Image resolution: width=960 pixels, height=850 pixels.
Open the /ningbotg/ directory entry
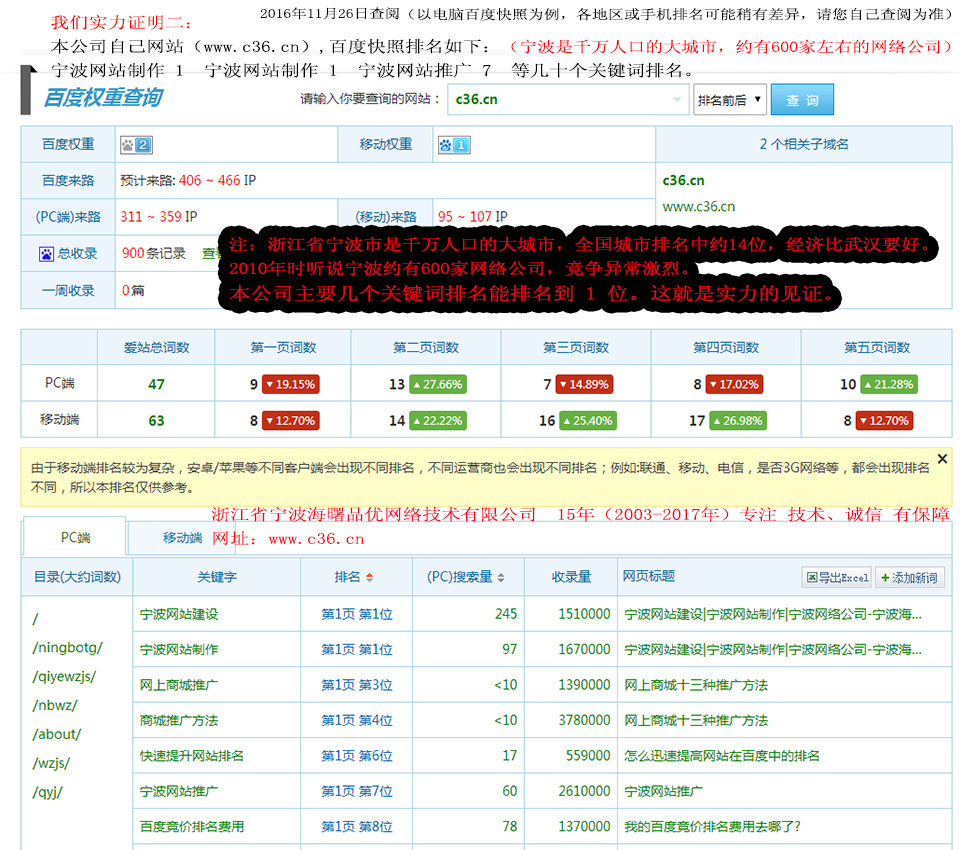(67, 648)
